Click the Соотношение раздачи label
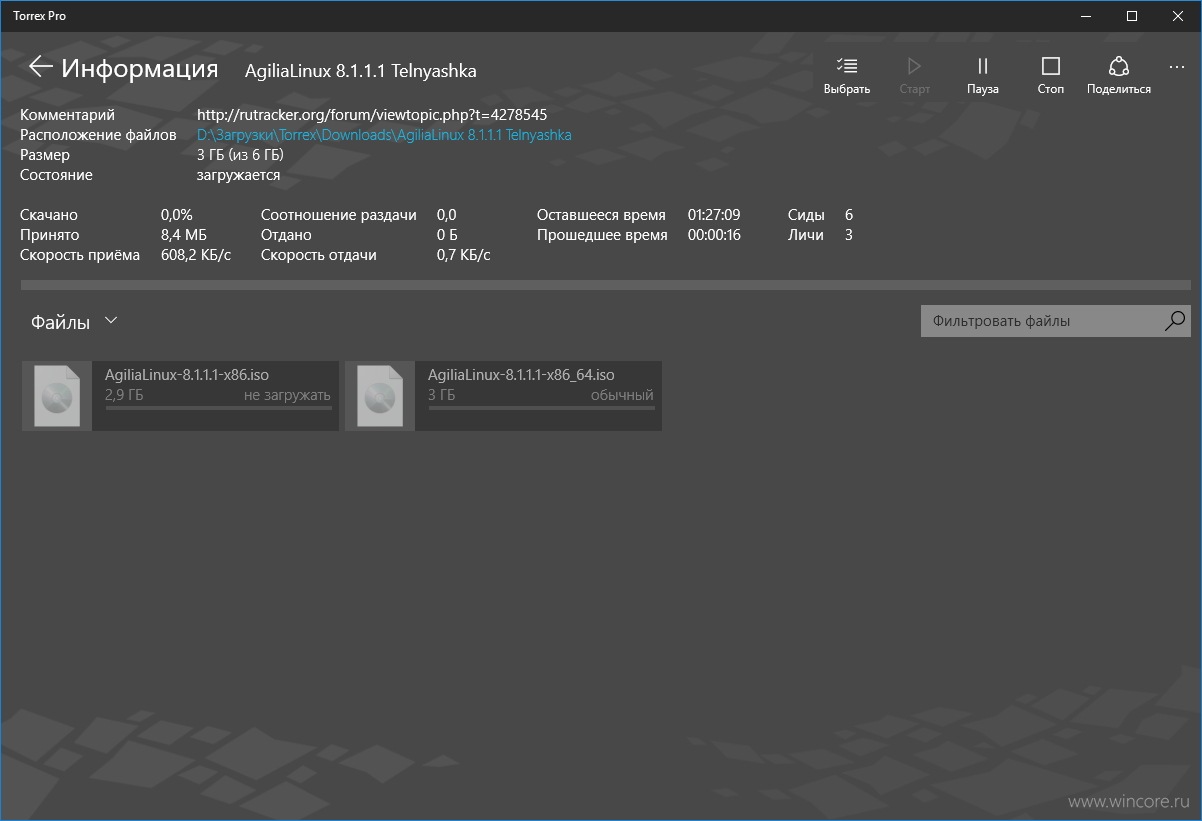This screenshot has height=821, width=1202. tap(339, 215)
